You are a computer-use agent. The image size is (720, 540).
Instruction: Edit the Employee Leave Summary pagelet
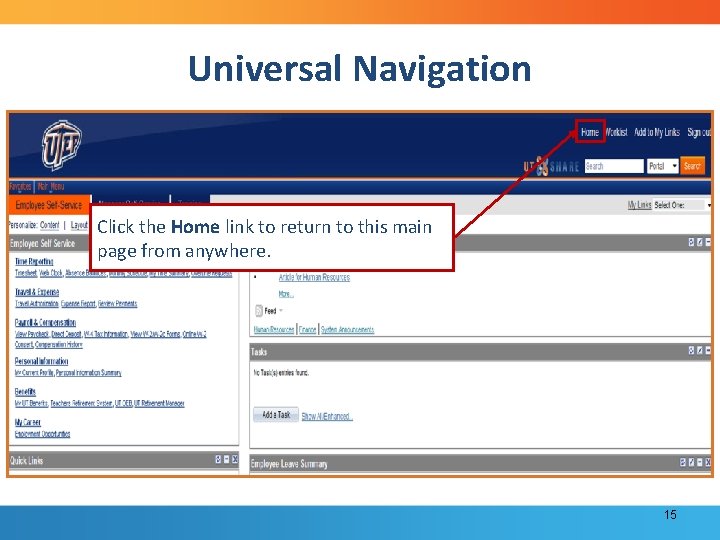[x=692, y=462]
